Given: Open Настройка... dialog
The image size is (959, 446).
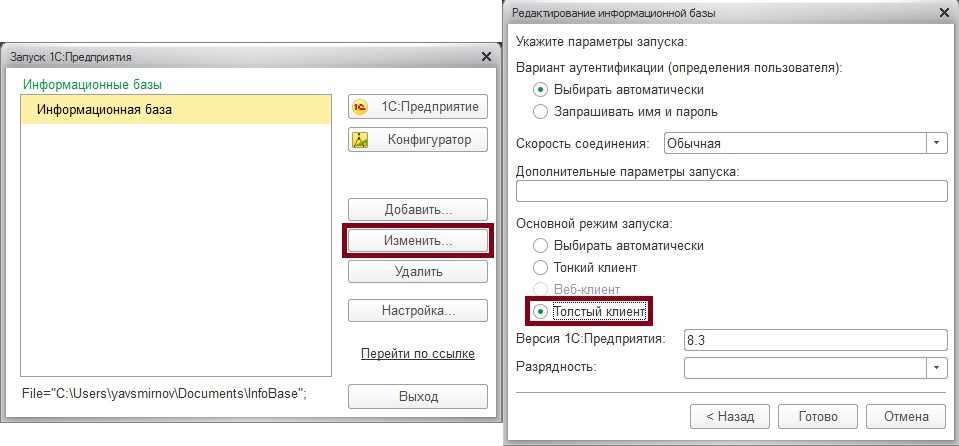Looking at the screenshot, I should 418,310.
